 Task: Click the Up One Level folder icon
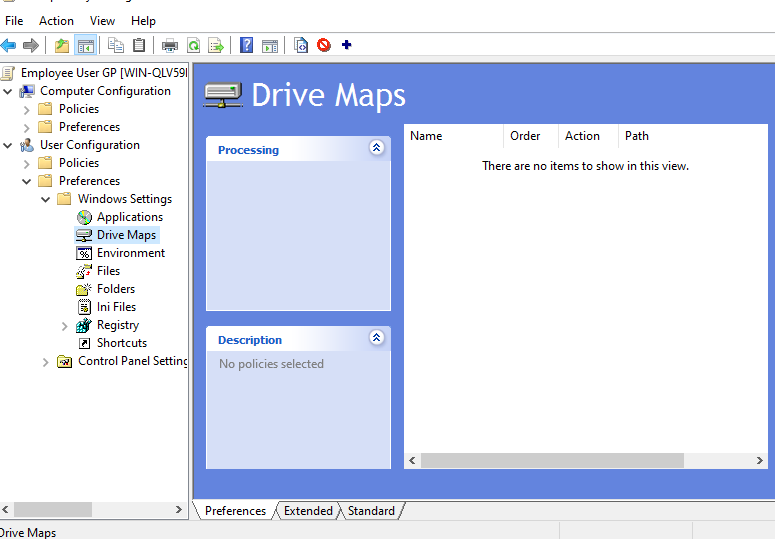62,45
